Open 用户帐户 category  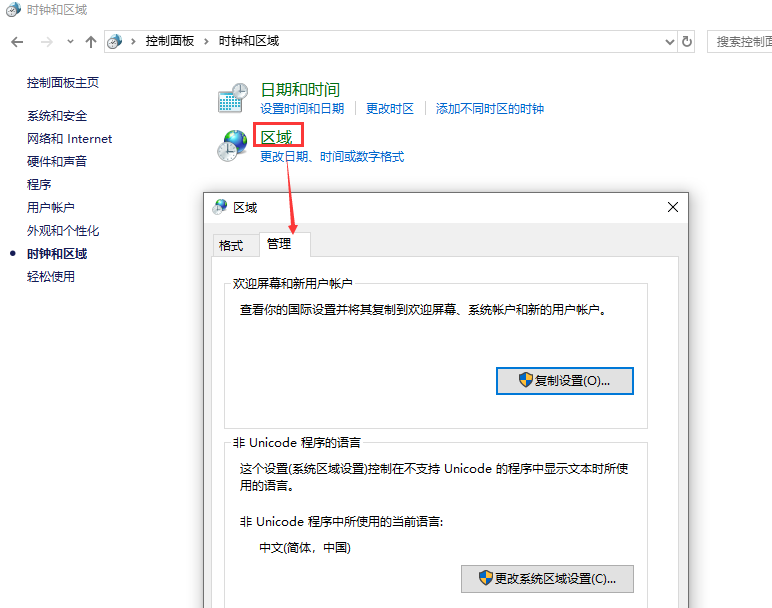51,207
